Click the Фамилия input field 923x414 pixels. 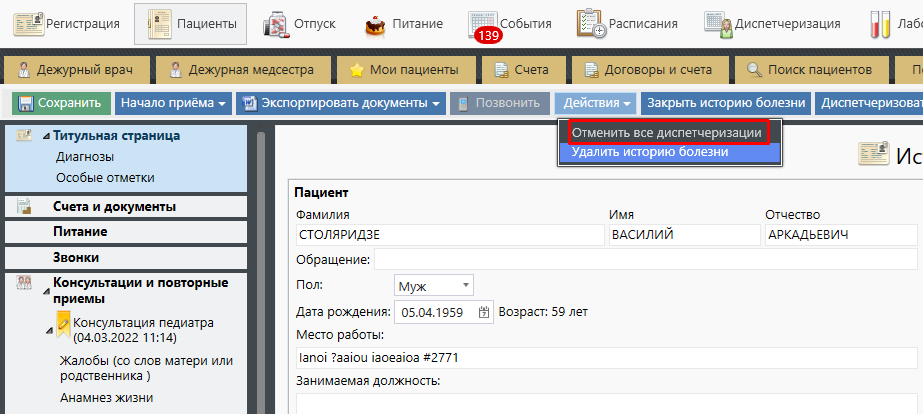450,235
